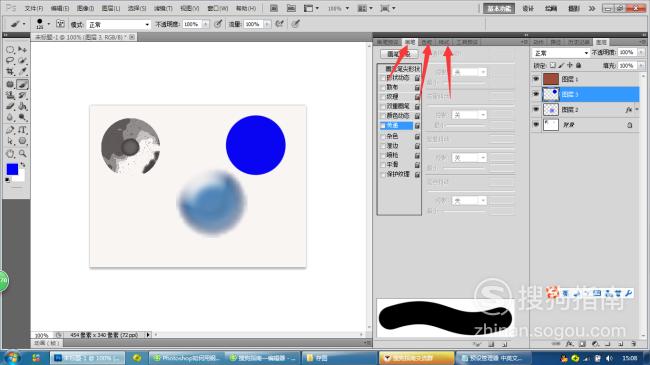
Task: Select the Crop tool
Action: point(10,72)
